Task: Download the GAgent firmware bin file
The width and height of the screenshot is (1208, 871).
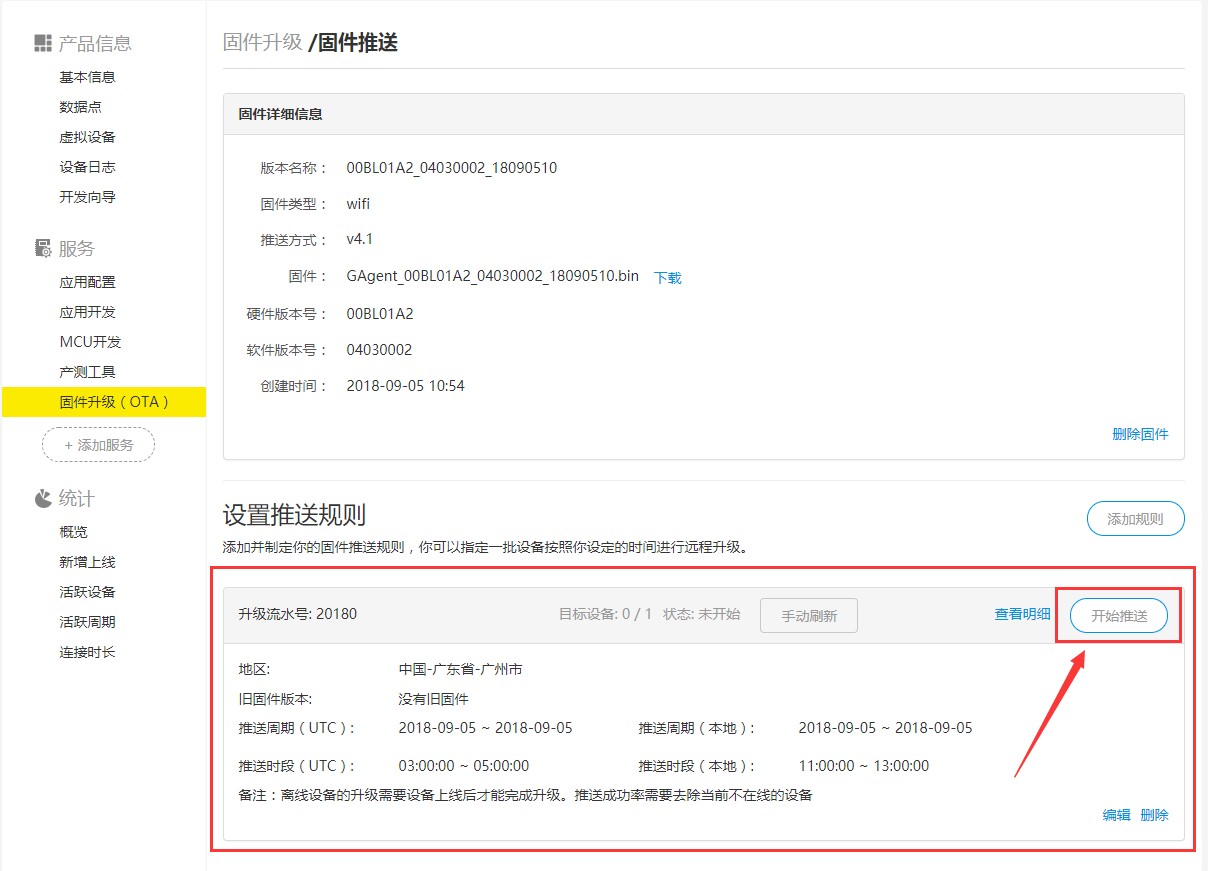Action: click(x=667, y=278)
